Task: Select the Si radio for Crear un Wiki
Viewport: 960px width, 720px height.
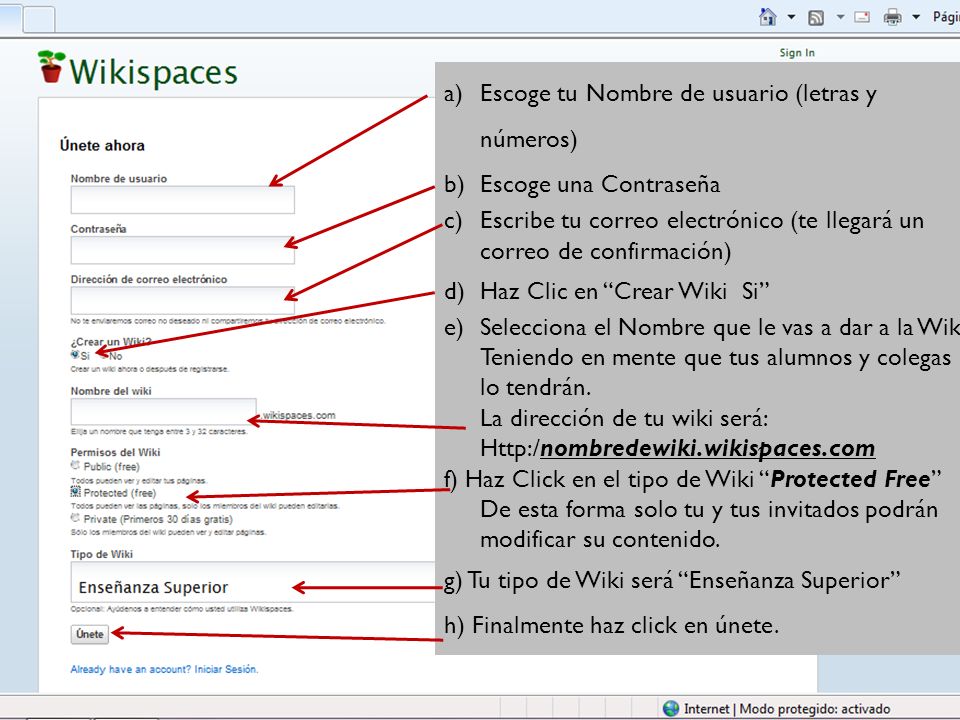Action: pyautogui.click(x=75, y=354)
